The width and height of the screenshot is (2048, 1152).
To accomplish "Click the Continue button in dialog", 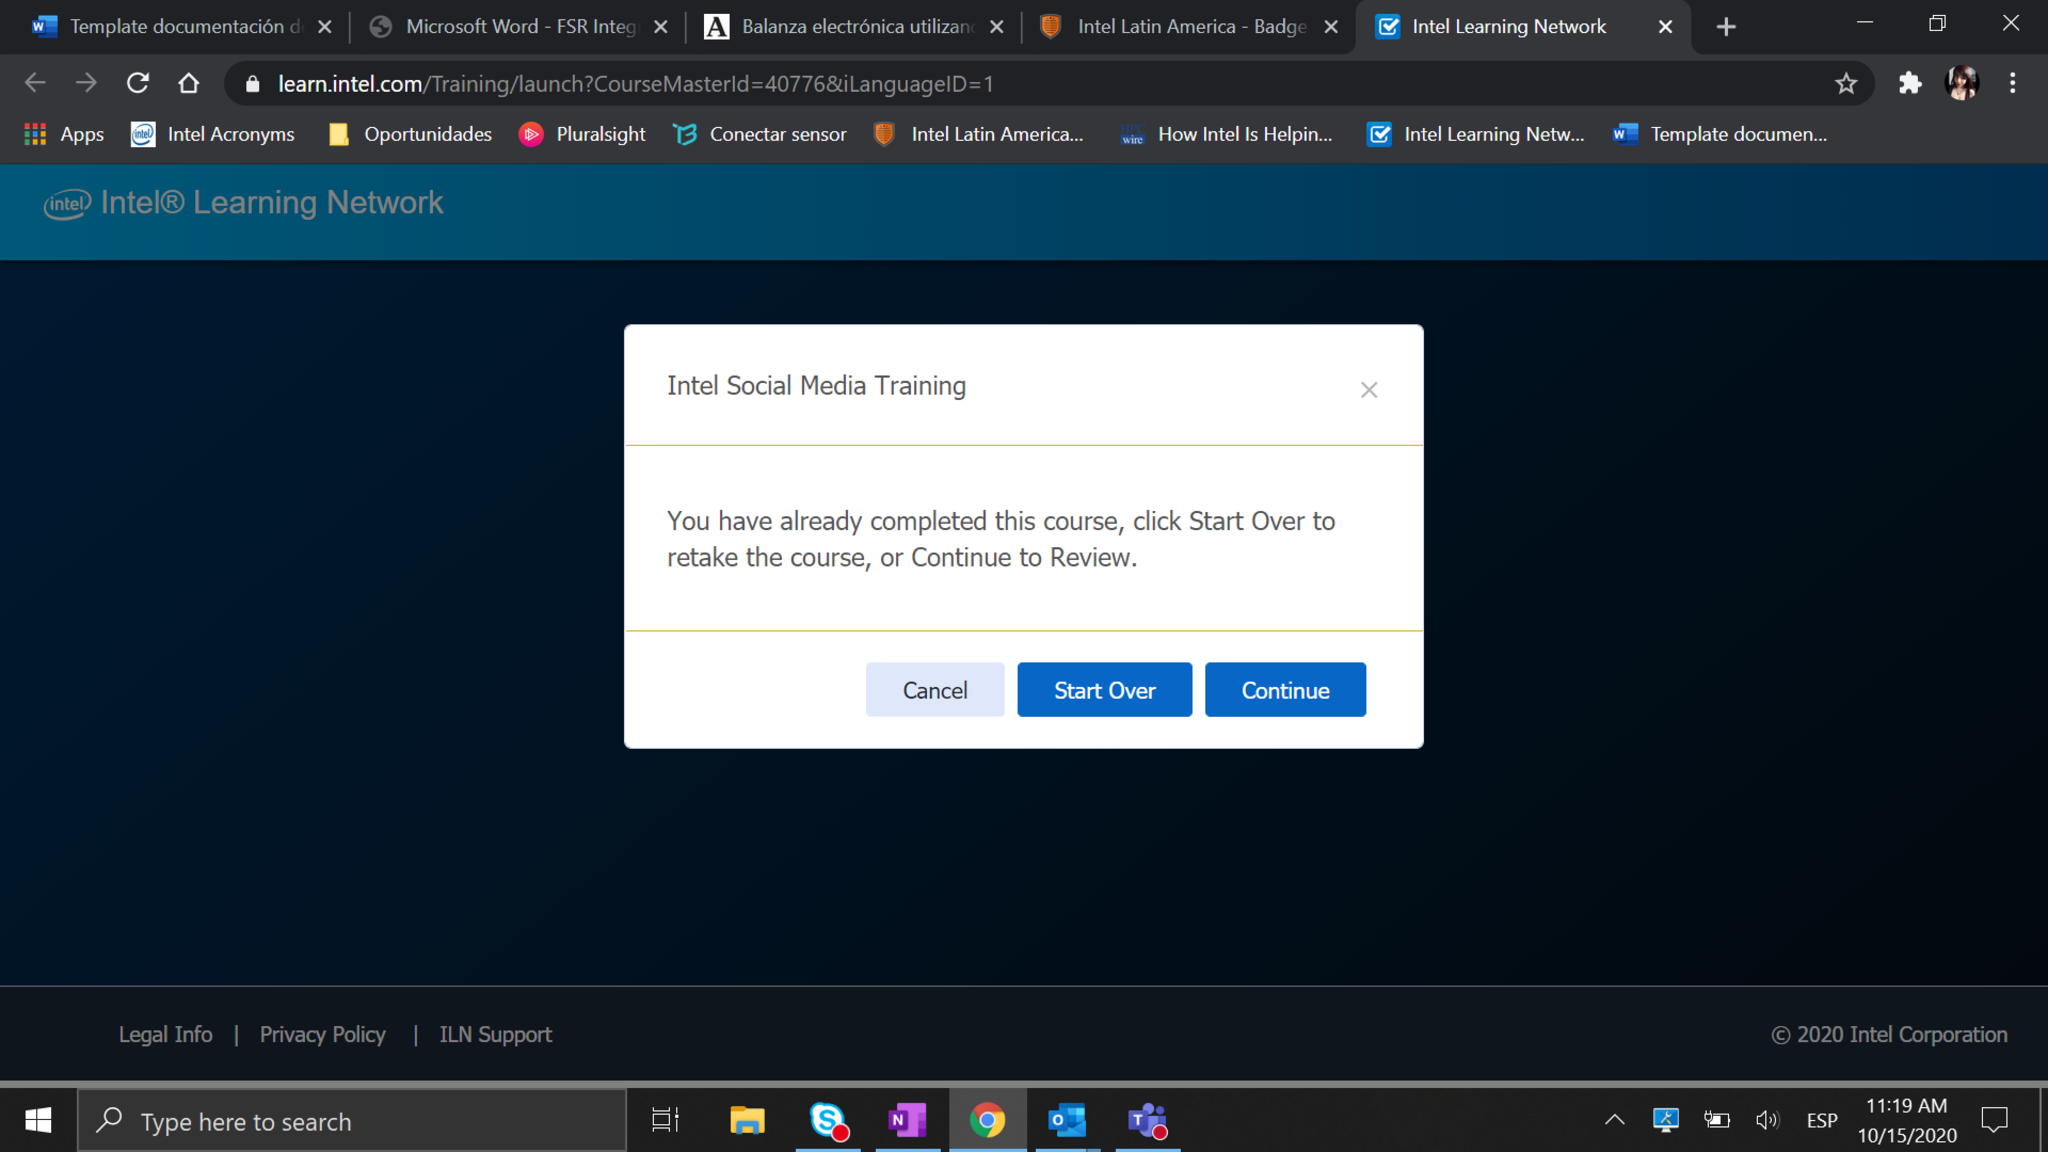I will [1284, 690].
